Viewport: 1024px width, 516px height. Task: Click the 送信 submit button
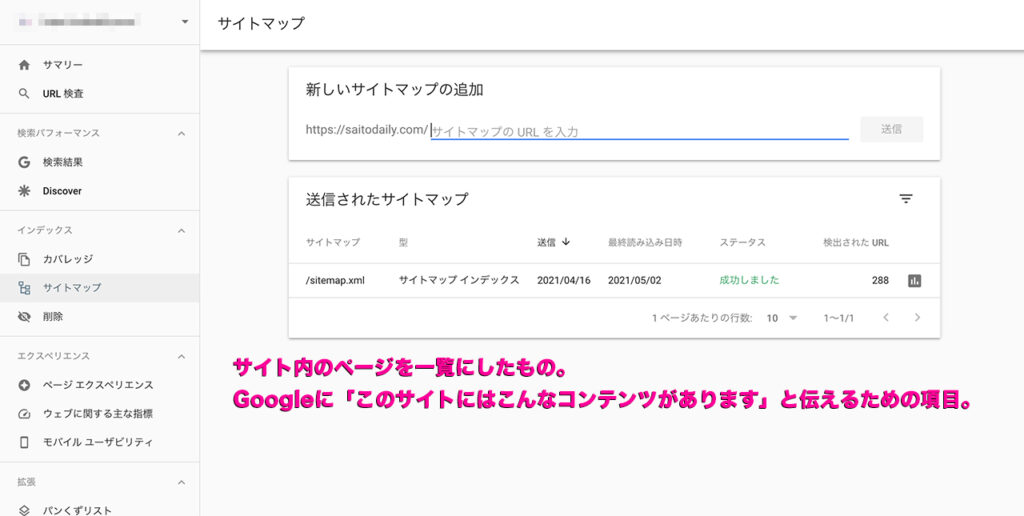[x=891, y=129]
